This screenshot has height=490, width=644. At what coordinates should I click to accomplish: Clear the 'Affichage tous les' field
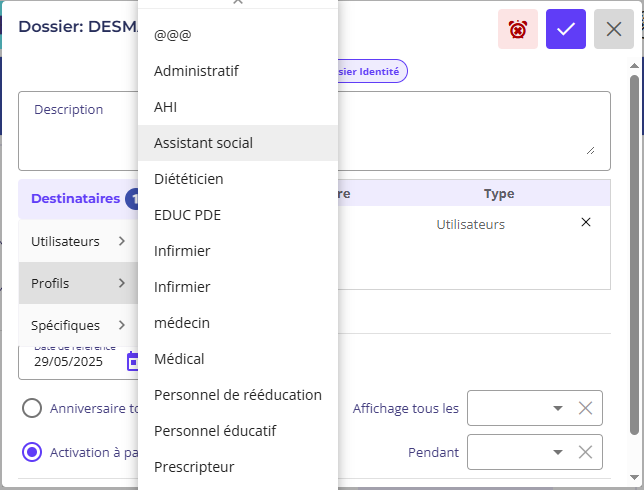586,408
